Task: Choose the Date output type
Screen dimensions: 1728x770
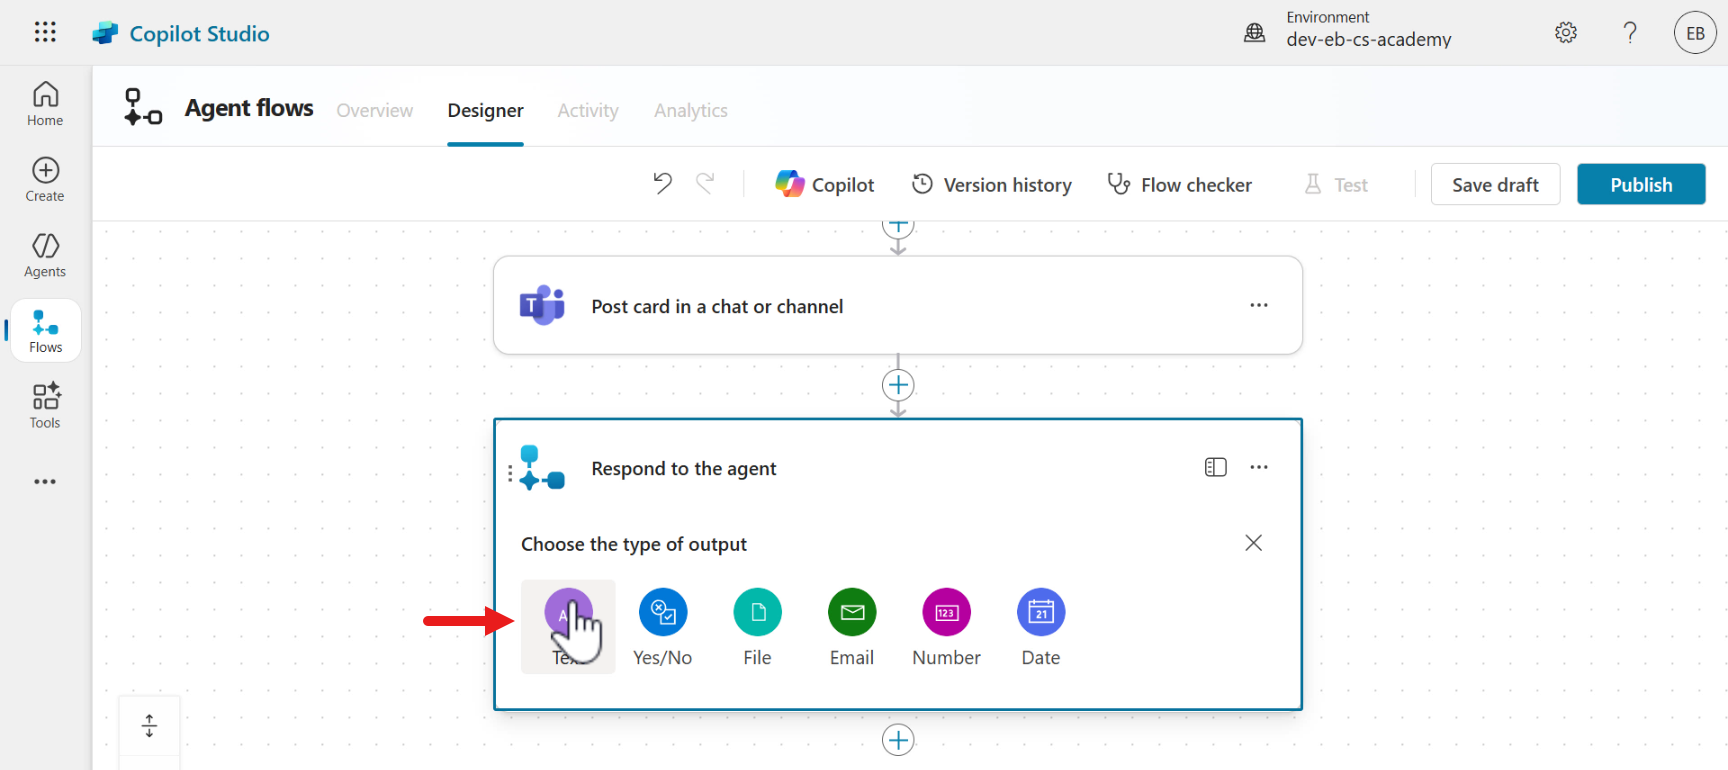Action: pyautogui.click(x=1041, y=613)
